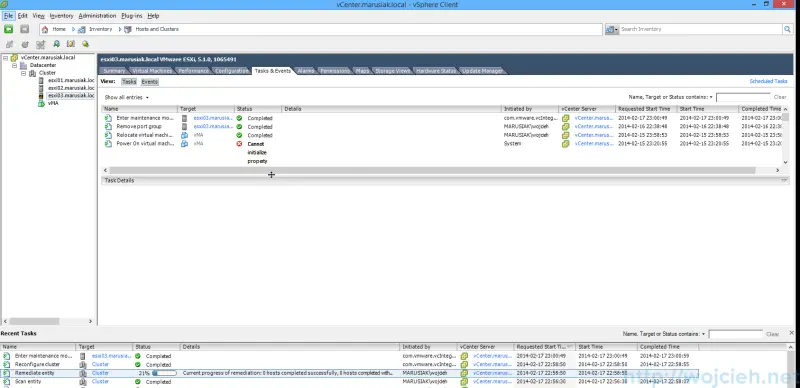Open the search scope dropdown beside Search Inventory
The width and height of the screenshot is (800, 388).
pyautogui.click(x=612, y=30)
